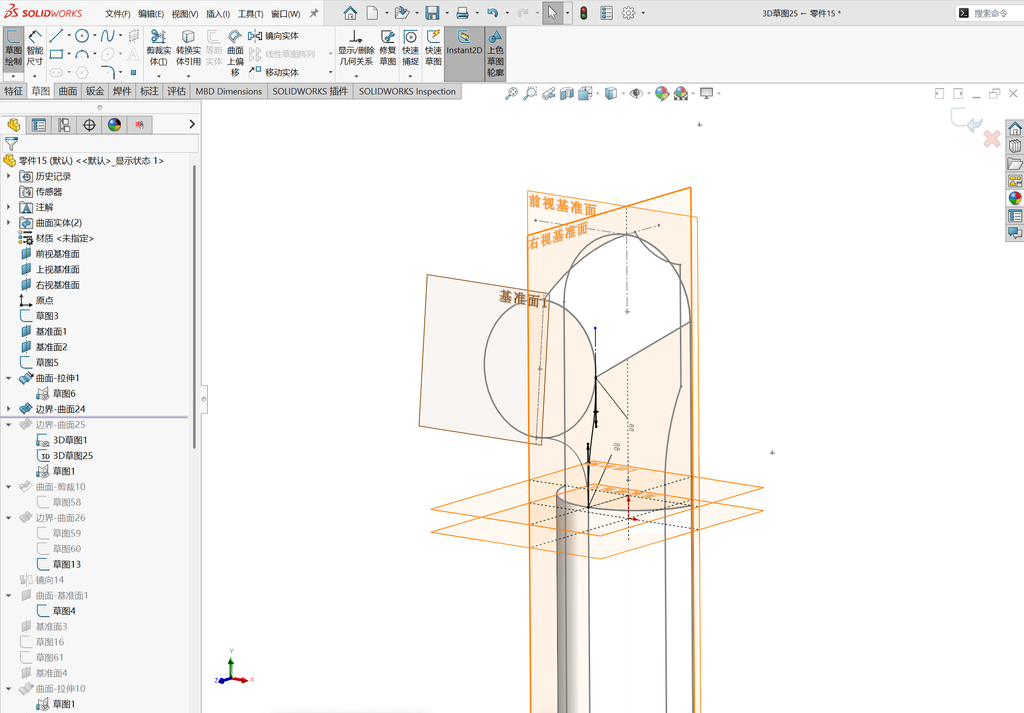Open Display/Delete Relations (显示/删除几何关系)
The width and height of the screenshot is (1024, 713).
tap(356, 48)
